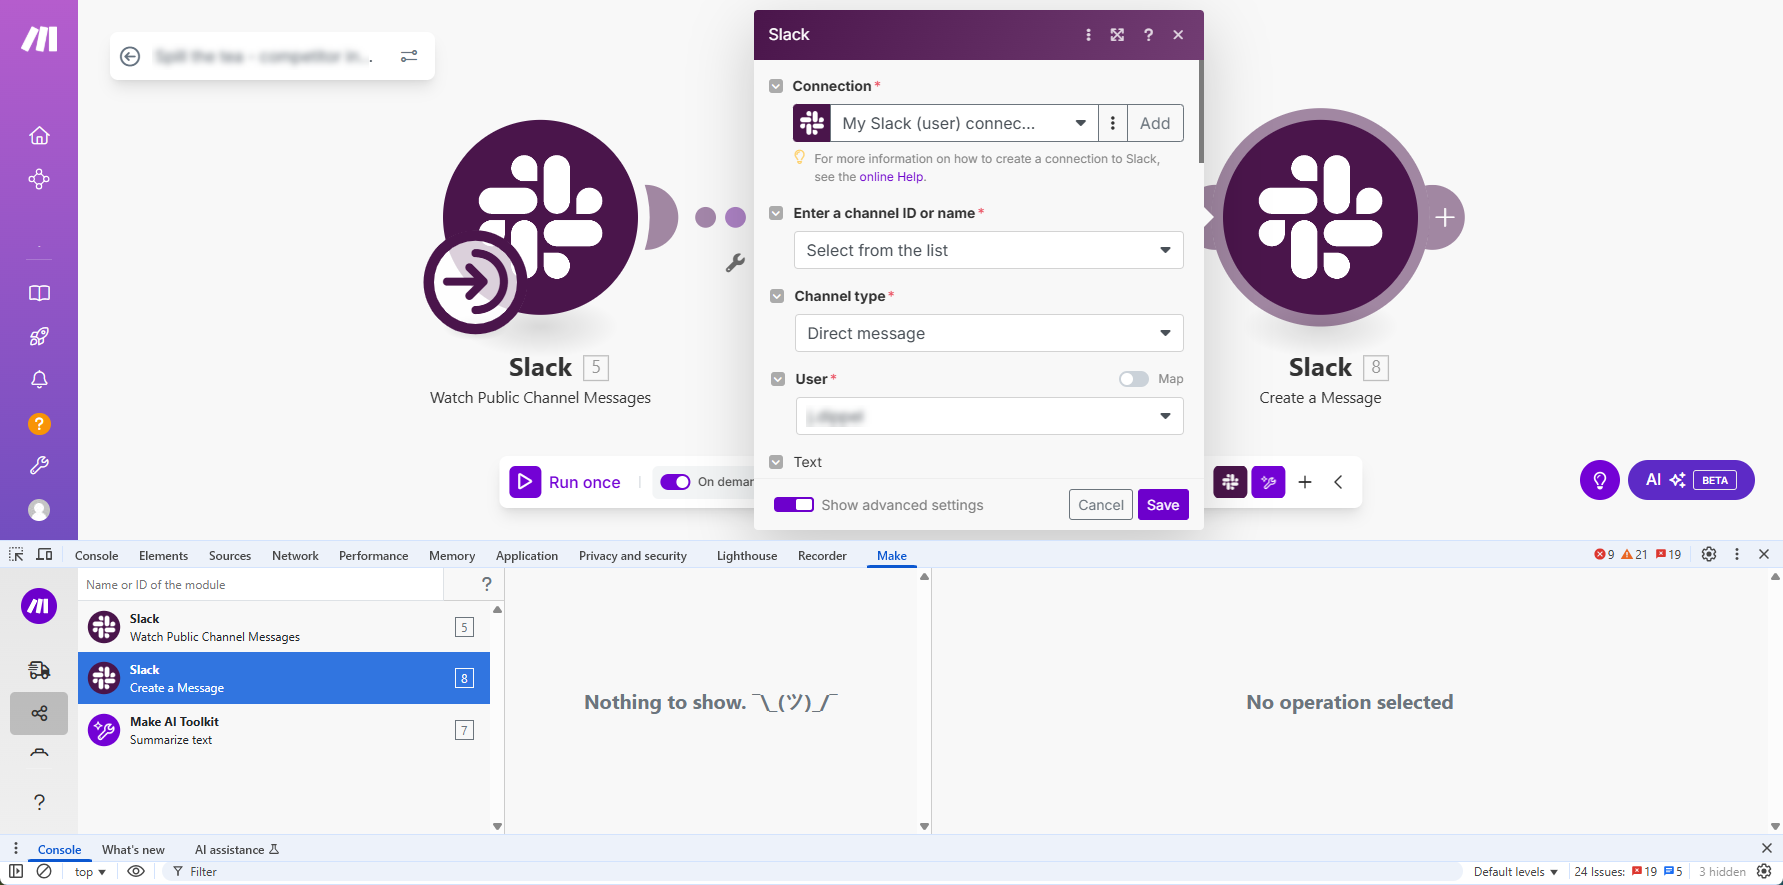Open the lightbulb explain-flow button

coord(1599,480)
